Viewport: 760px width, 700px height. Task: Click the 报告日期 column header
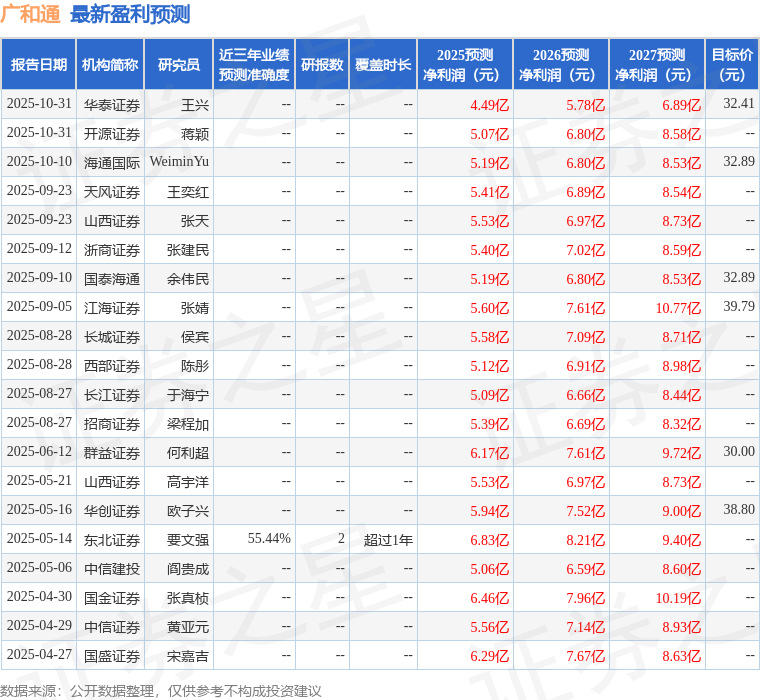(x=38, y=64)
